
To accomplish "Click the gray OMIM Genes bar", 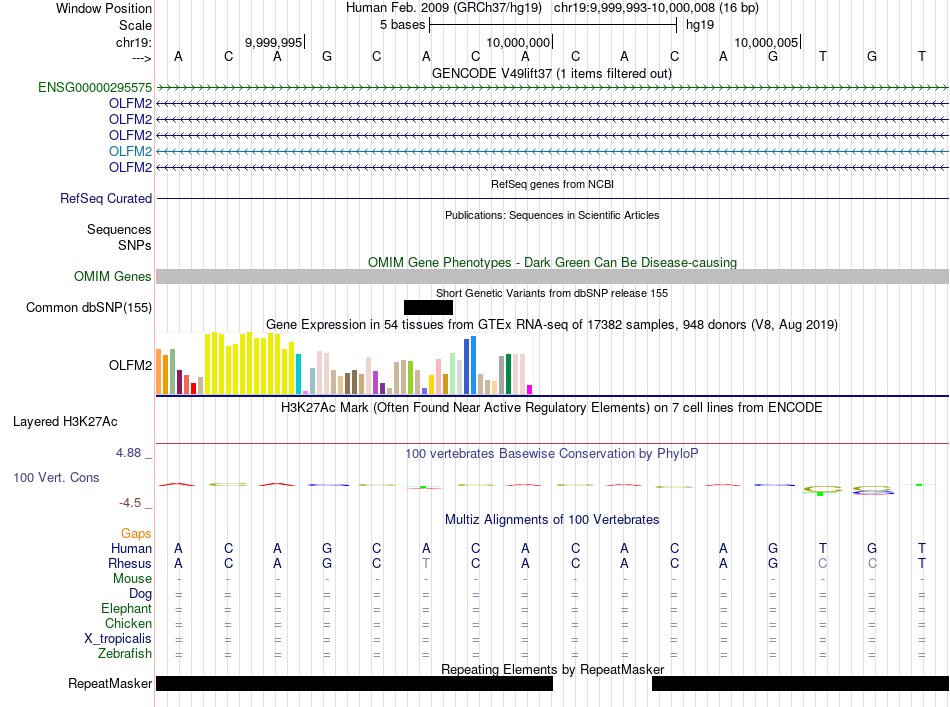I will click(x=552, y=276).
